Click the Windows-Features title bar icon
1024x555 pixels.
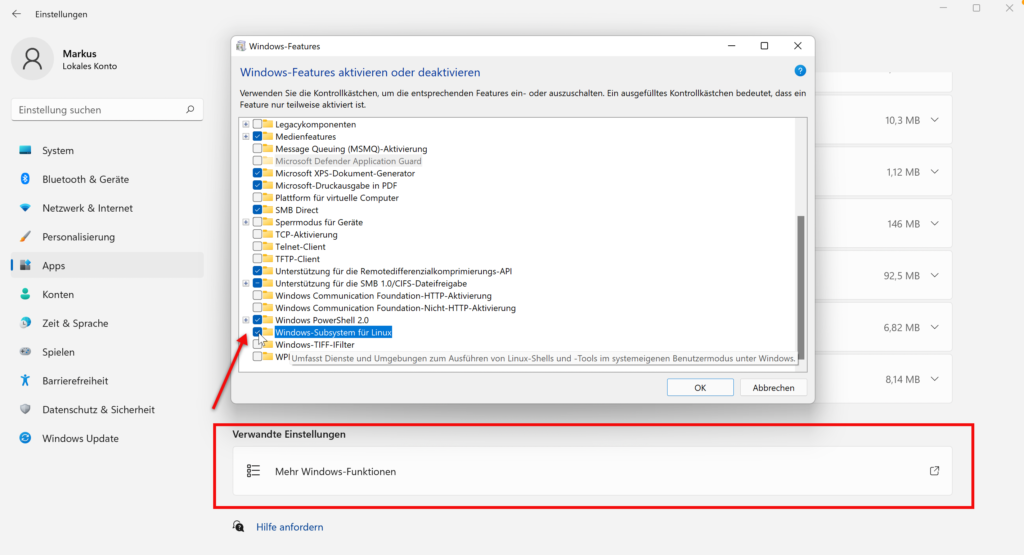241,46
